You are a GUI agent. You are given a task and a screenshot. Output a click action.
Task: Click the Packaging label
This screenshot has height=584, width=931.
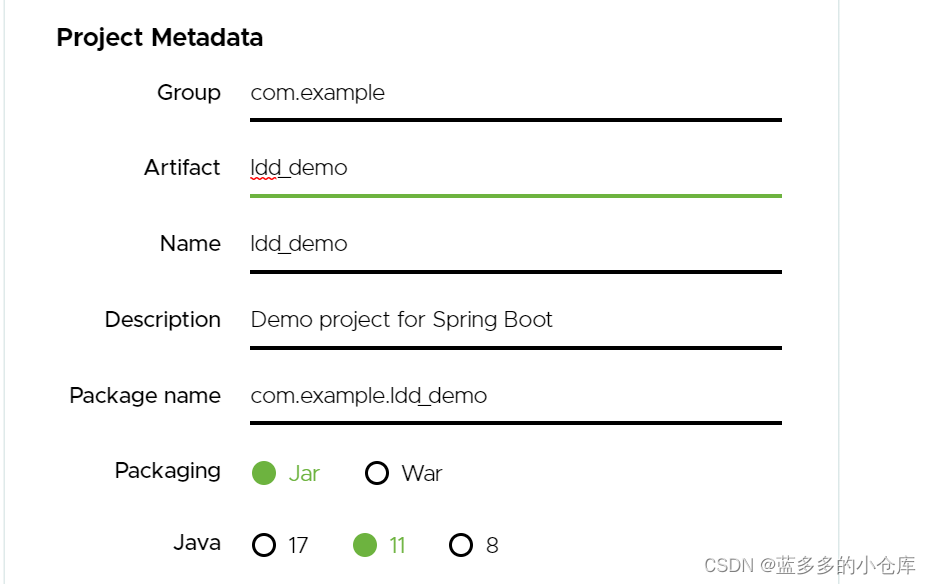pyautogui.click(x=167, y=471)
